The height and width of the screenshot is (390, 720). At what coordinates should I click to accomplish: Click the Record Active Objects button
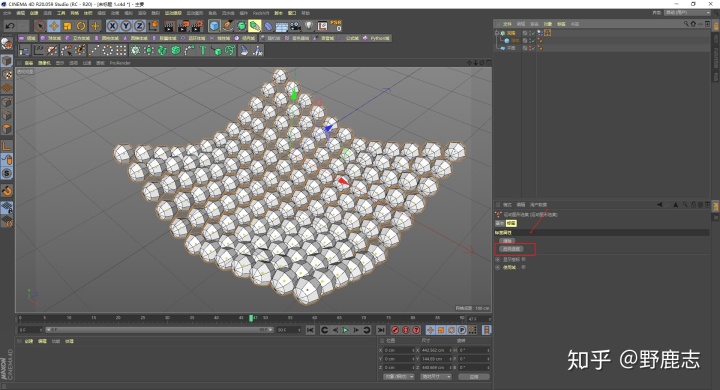(395, 330)
